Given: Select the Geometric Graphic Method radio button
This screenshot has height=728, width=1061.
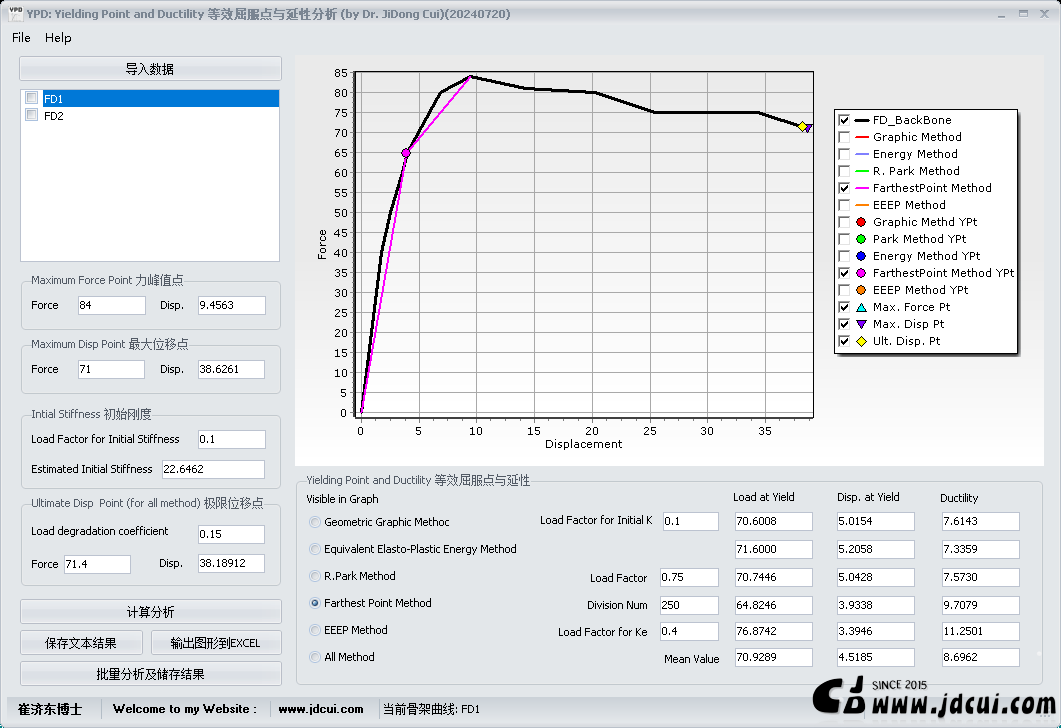Looking at the screenshot, I should [315, 522].
